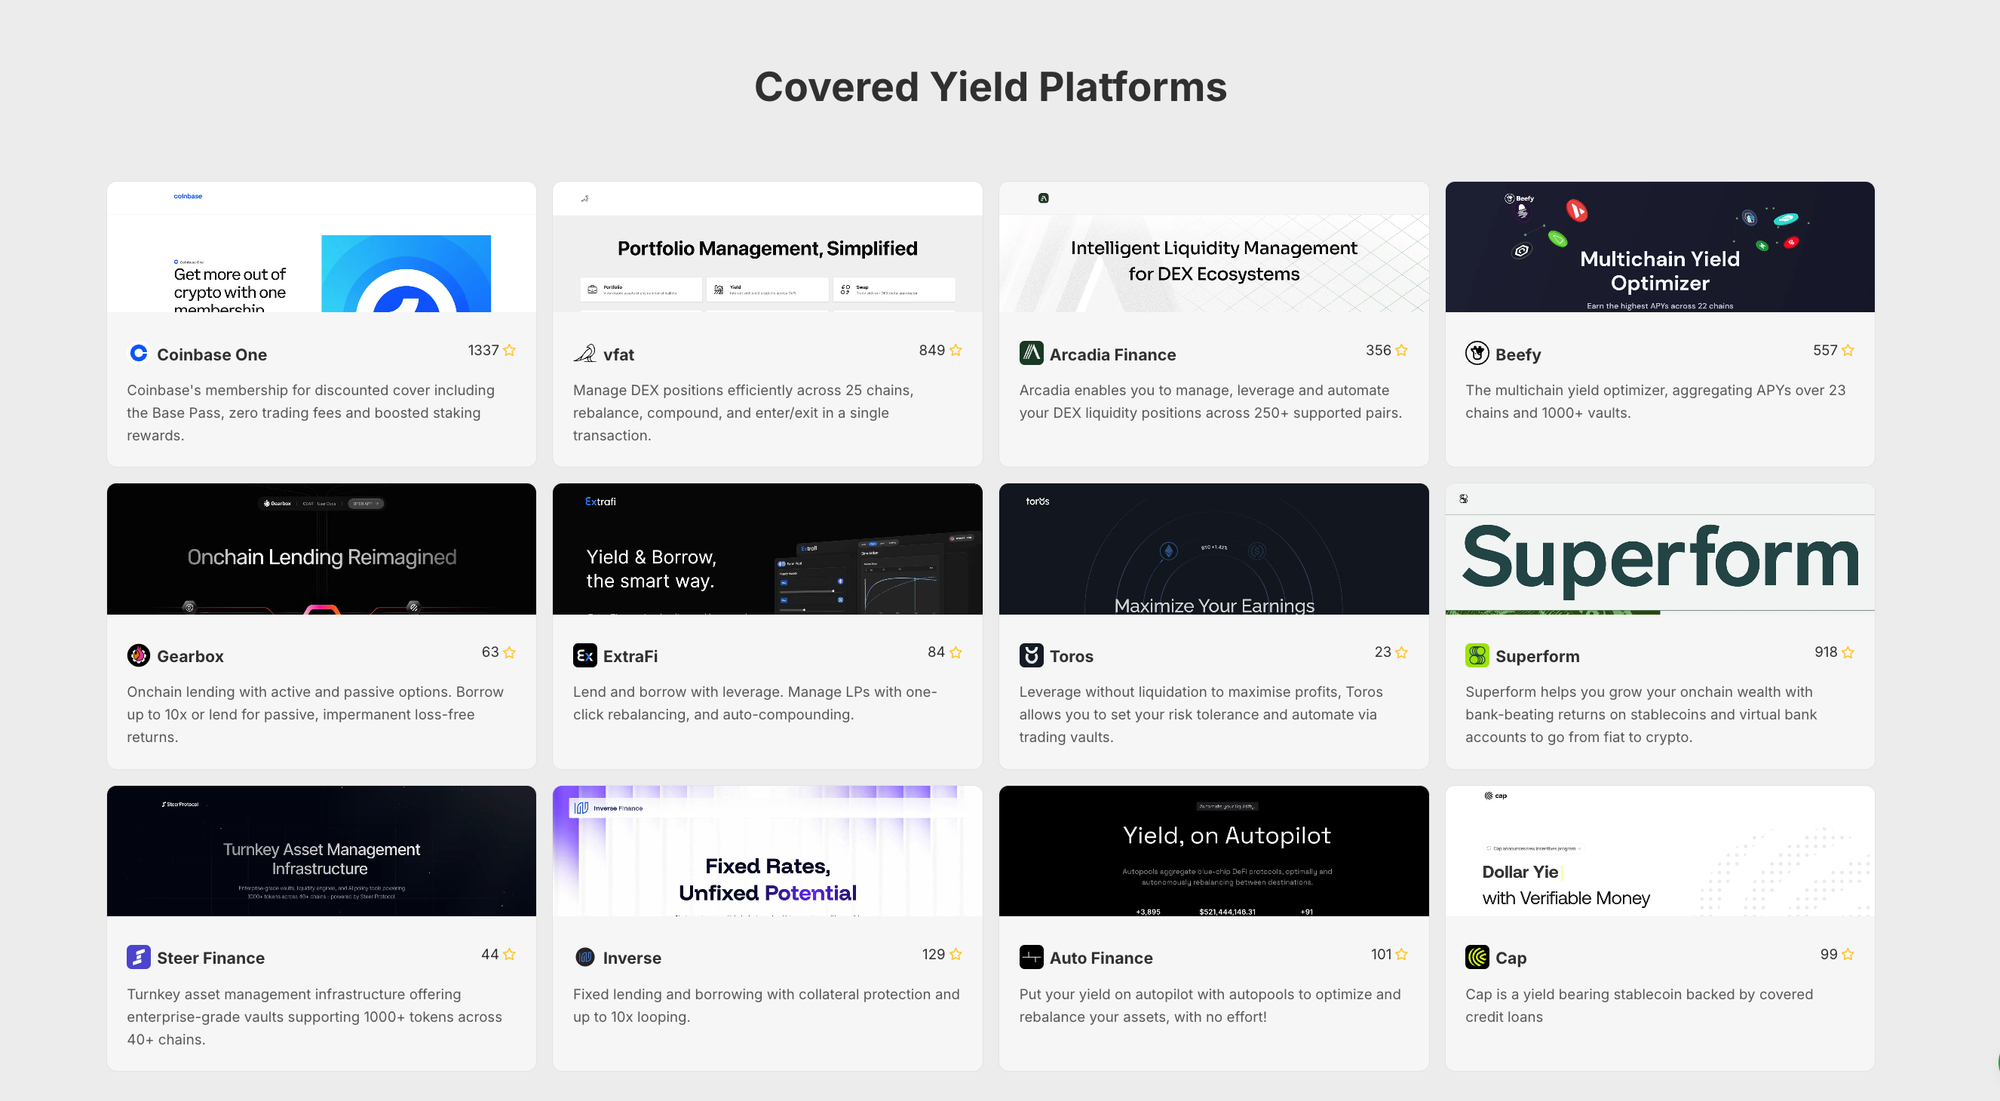Viewport: 2000px width, 1101px height.
Task: Open the Multichain Yield Optimizer preview image
Action: pyautogui.click(x=1660, y=247)
